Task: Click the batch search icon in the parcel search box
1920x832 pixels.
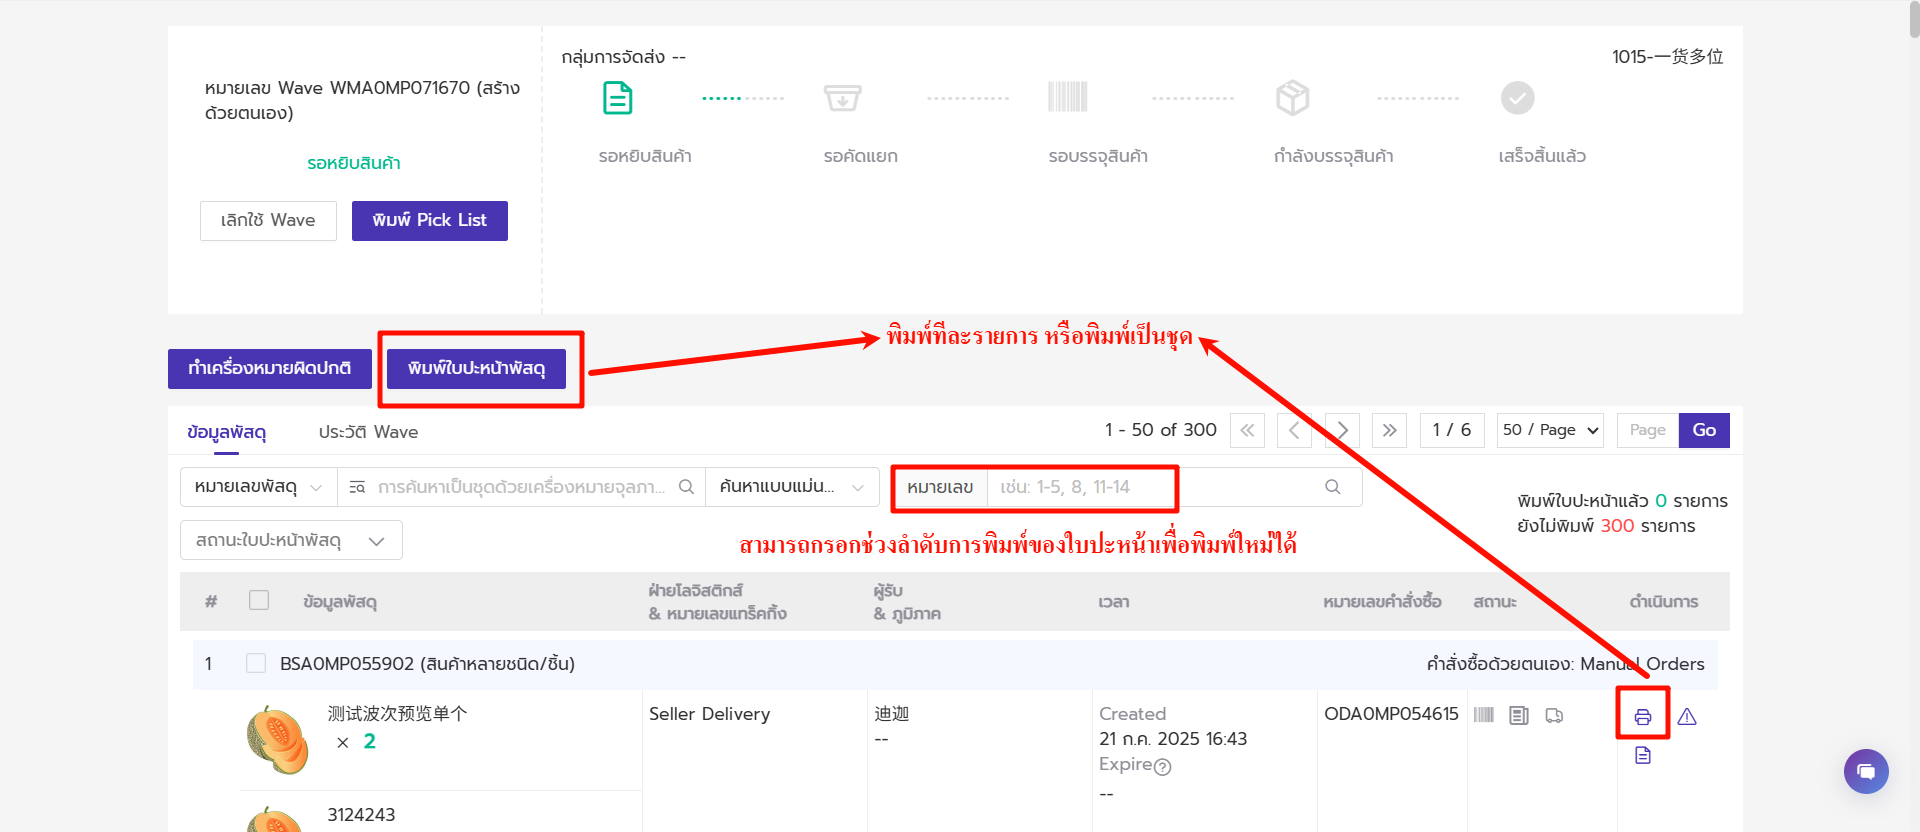Action: click(357, 487)
